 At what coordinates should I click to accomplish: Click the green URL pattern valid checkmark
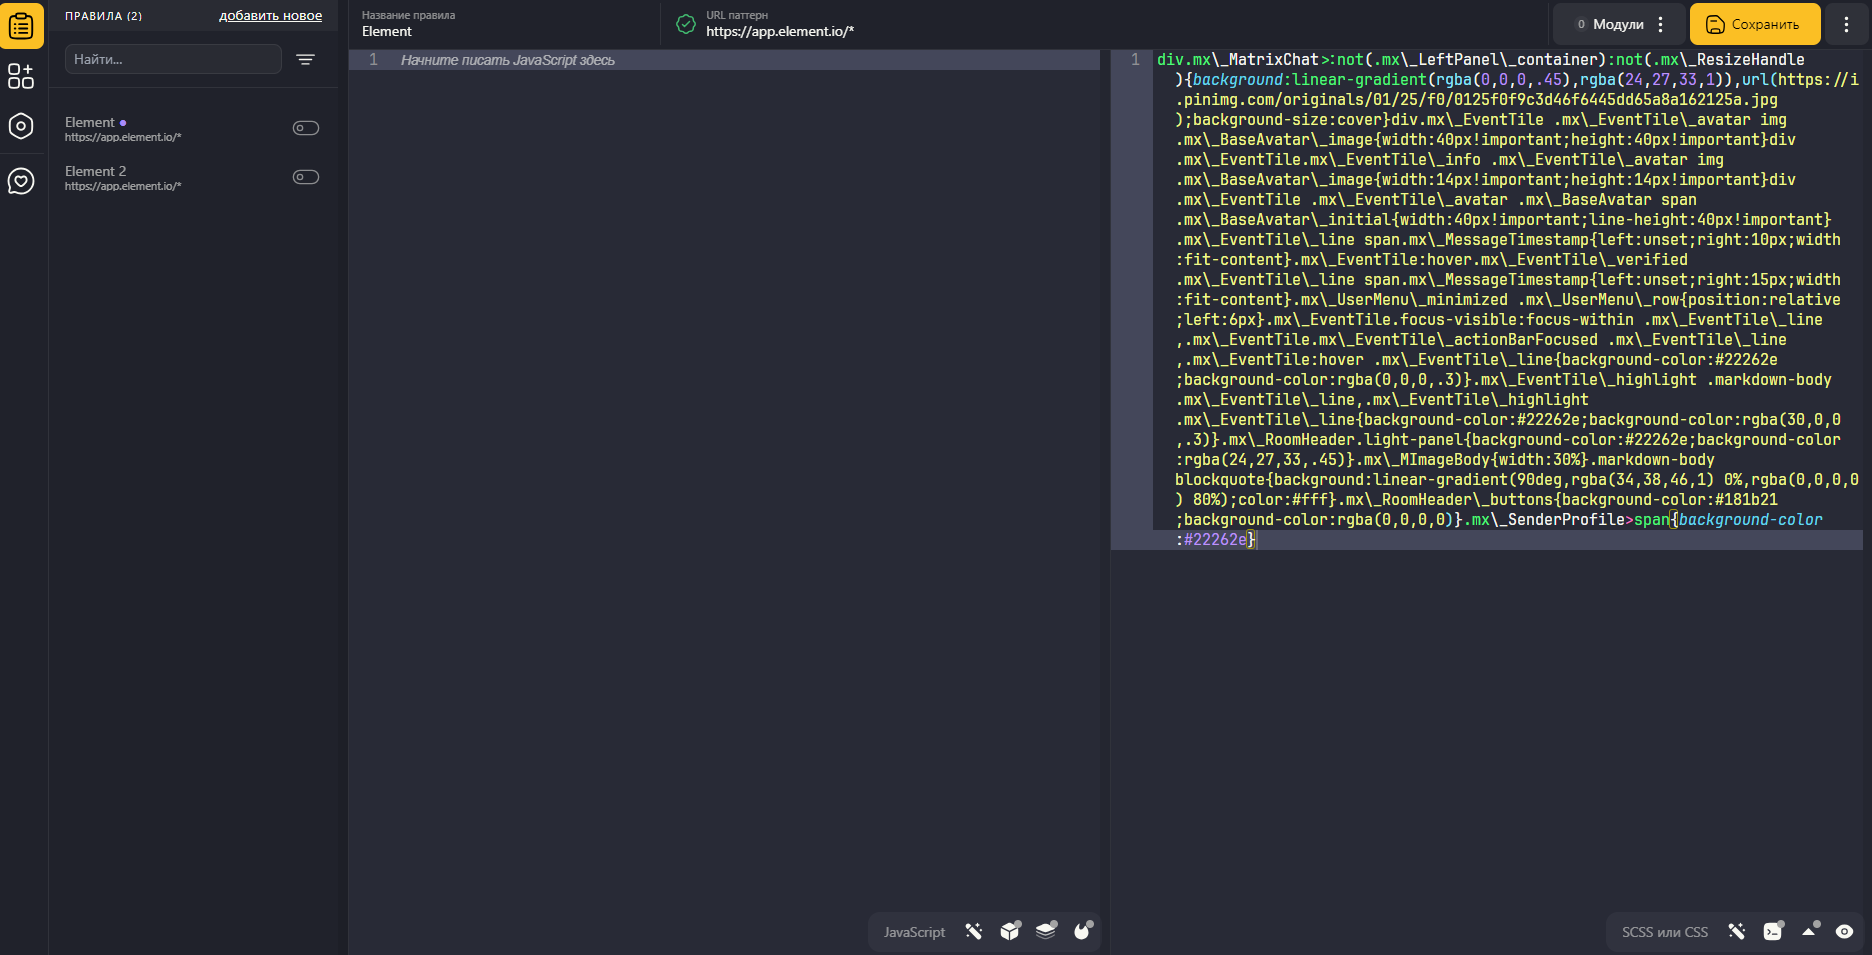[686, 24]
